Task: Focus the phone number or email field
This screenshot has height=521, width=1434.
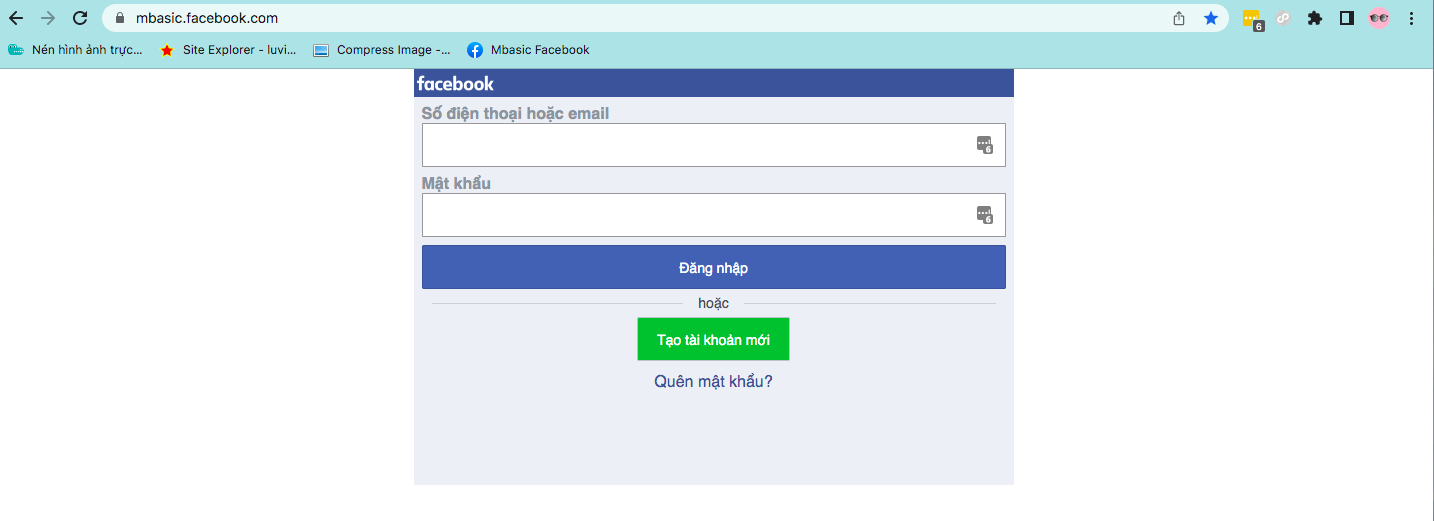Action: tap(714, 145)
